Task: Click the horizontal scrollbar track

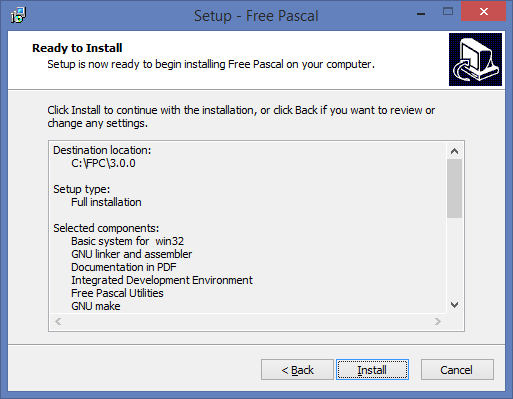Action: tap(248, 321)
